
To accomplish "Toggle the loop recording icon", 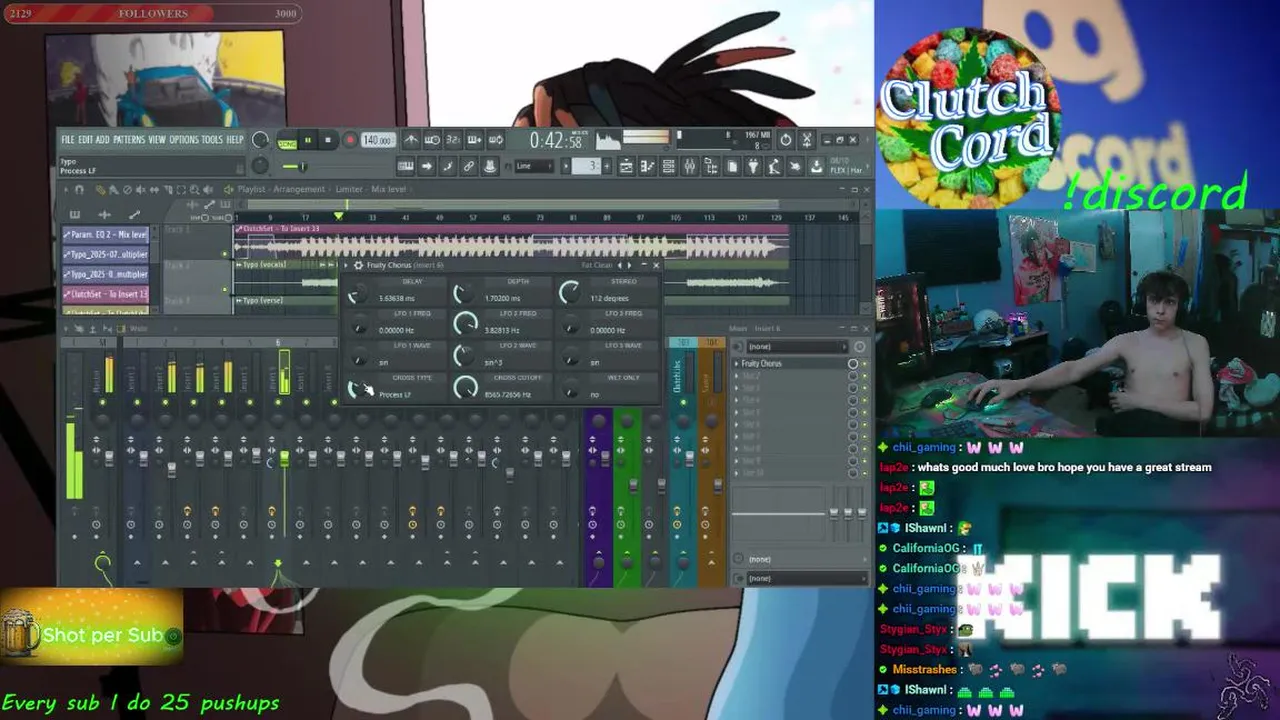I will coord(495,141).
